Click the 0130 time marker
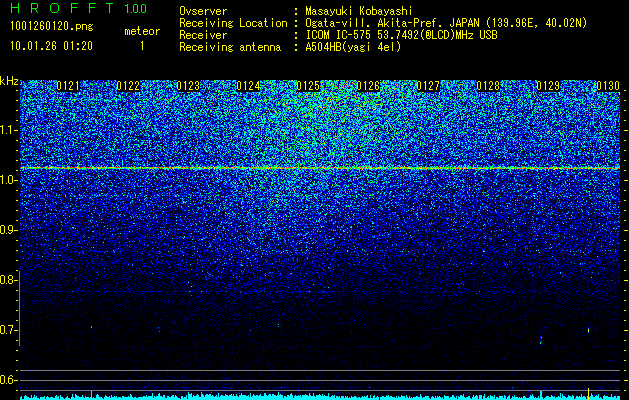Image resolution: width=629 pixels, height=400 pixels. pyautogui.click(x=608, y=86)
